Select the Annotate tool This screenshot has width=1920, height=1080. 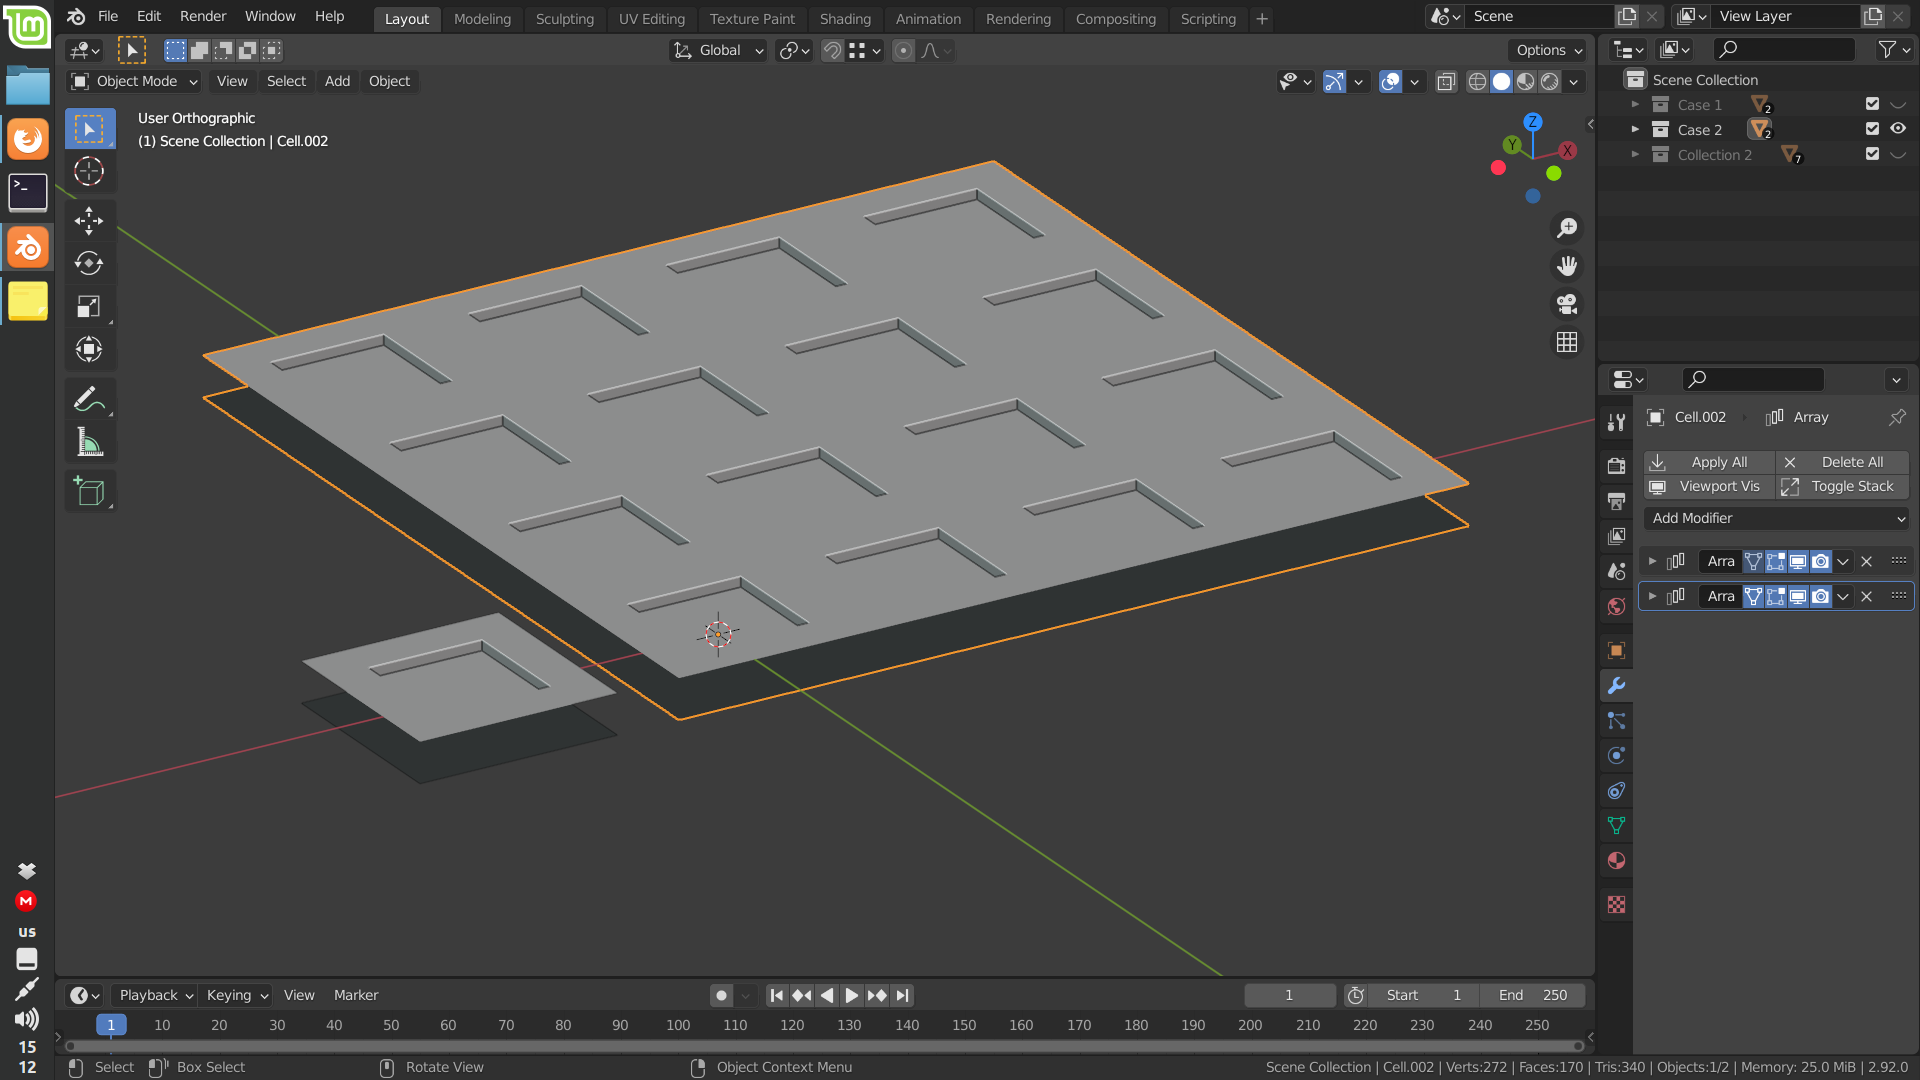(89, 399)
